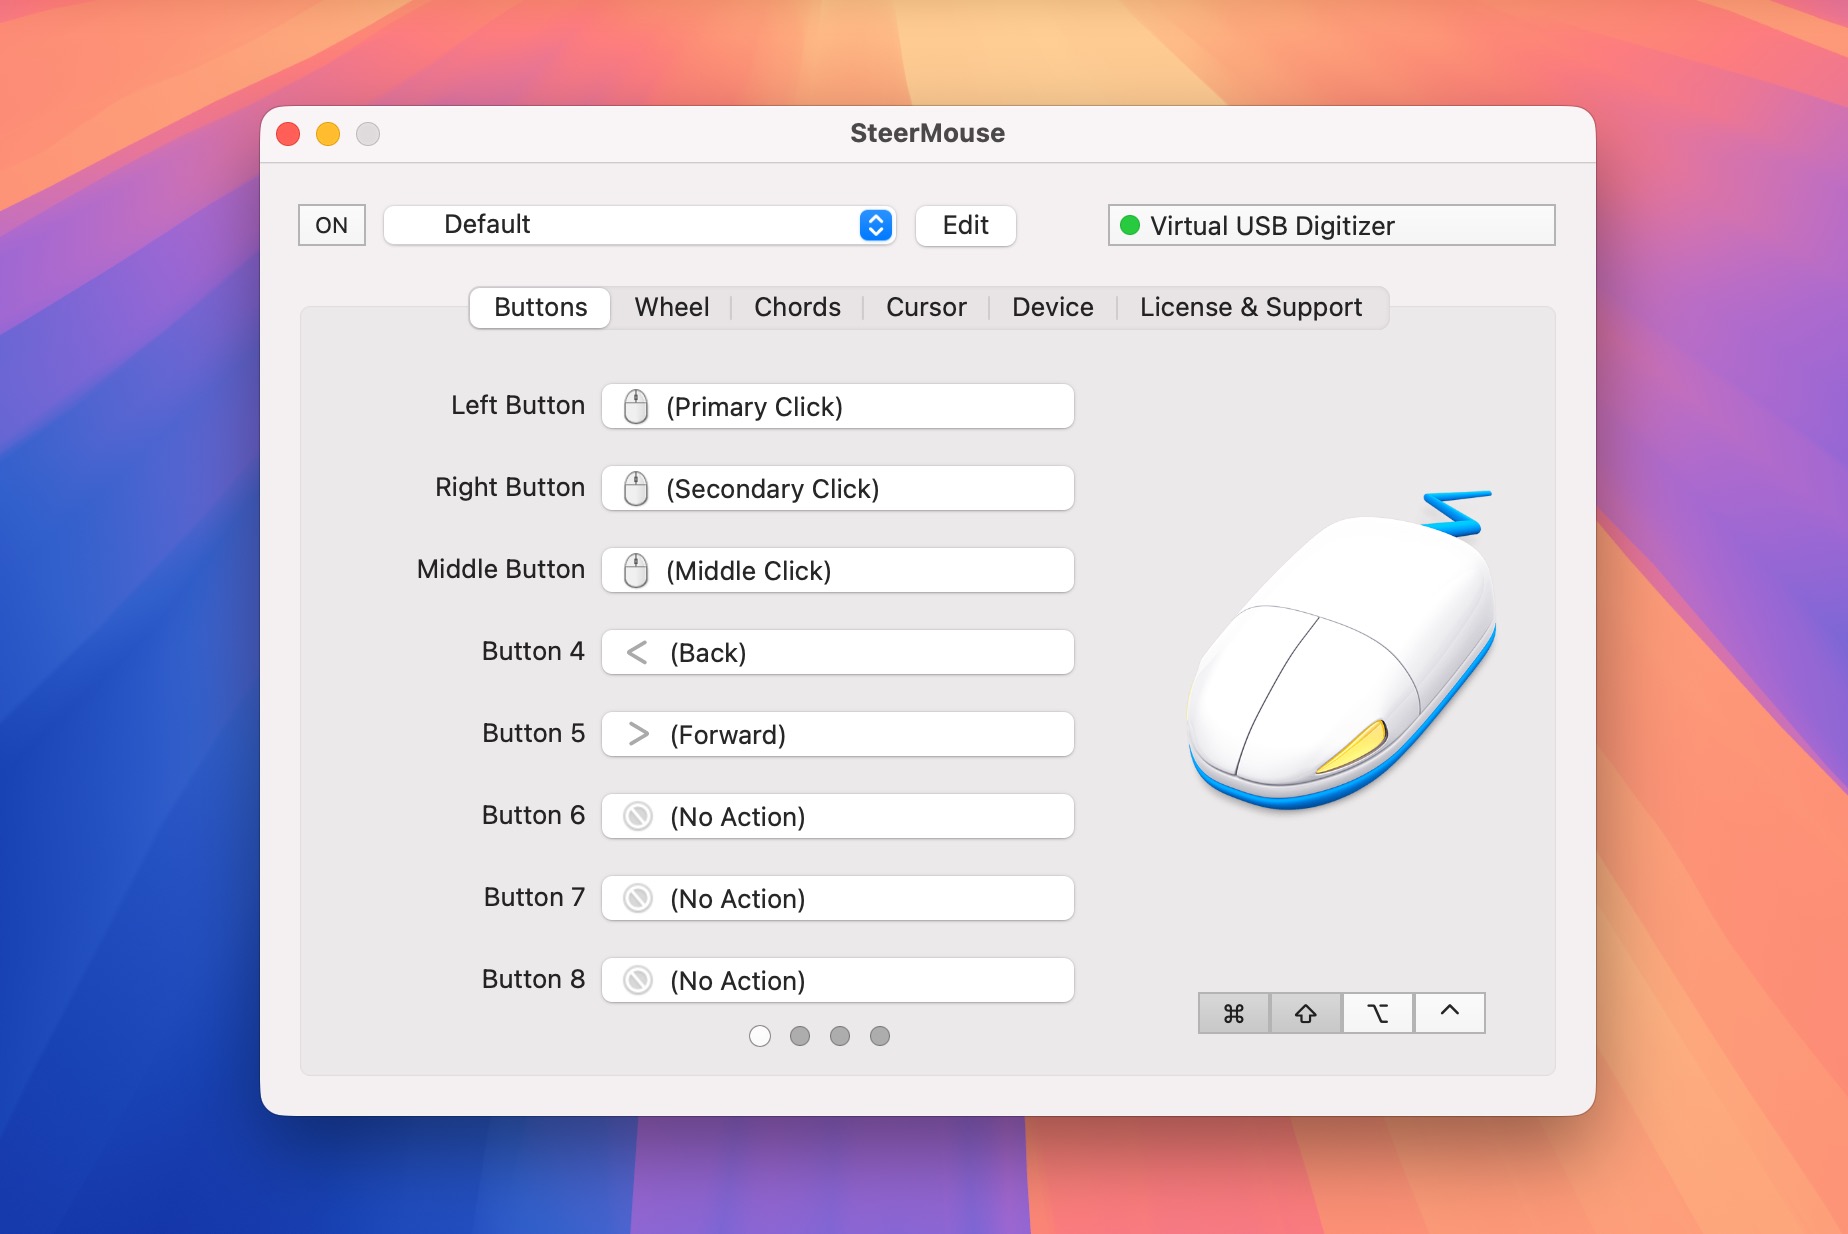Click the Right Button label

[x=510, y=487]
